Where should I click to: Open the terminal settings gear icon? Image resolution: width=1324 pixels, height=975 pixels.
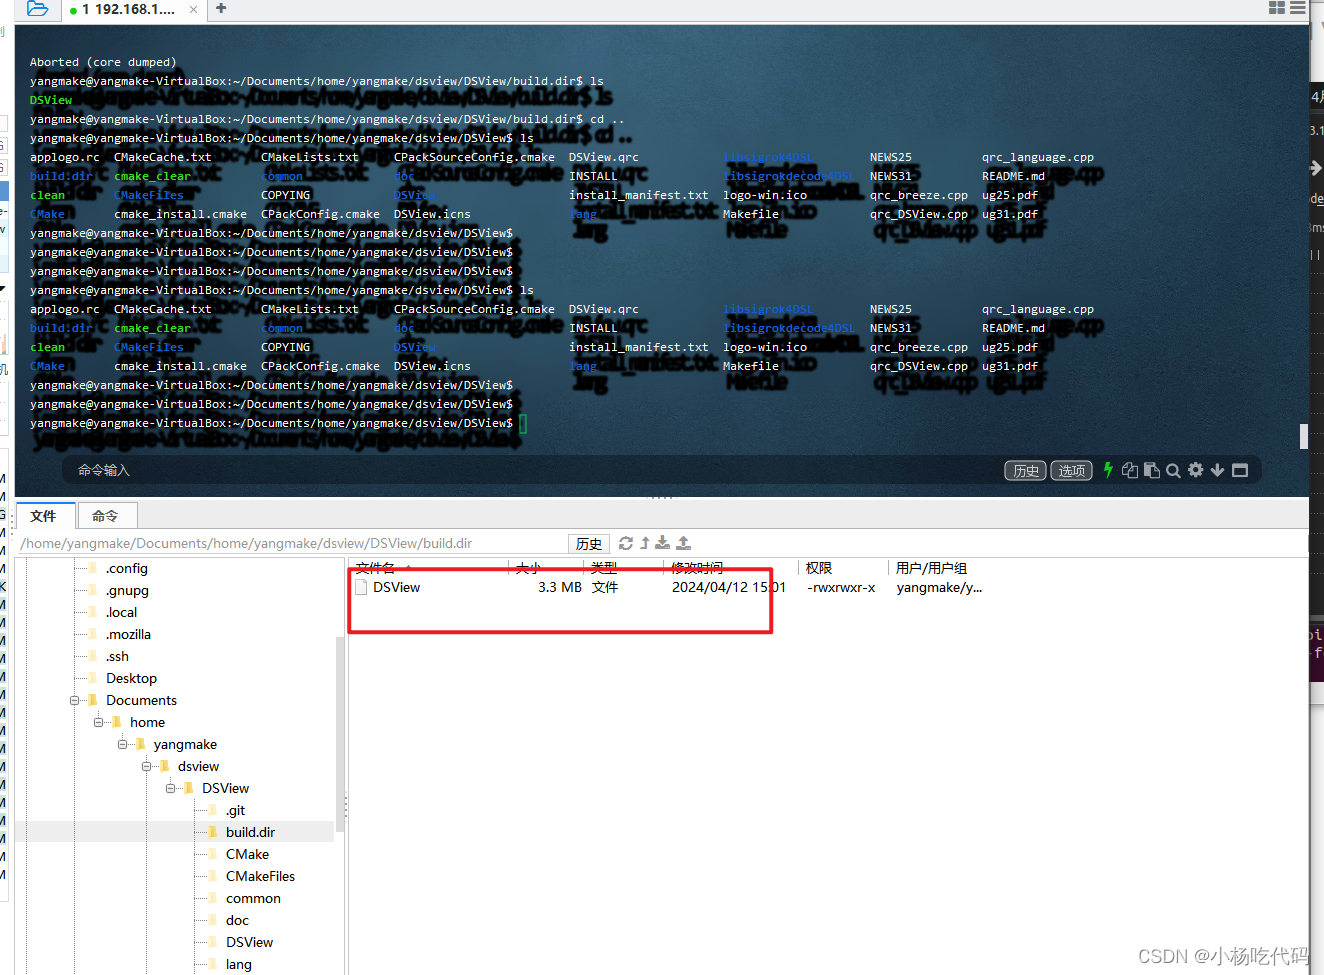[x=1196, y=470]
